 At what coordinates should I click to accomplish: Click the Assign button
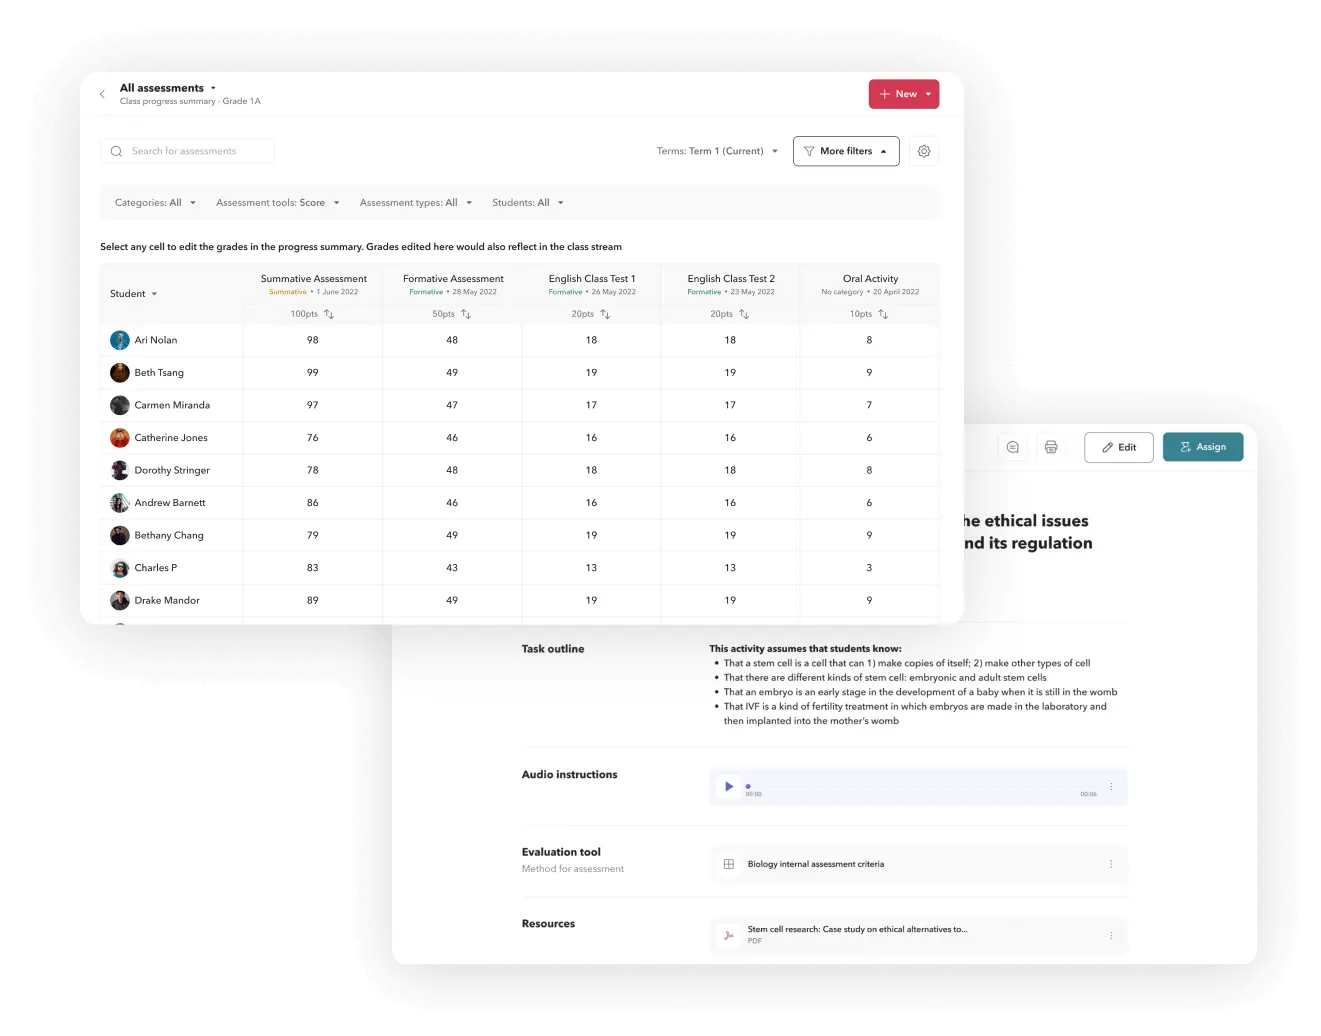[x=1203, y=447]
